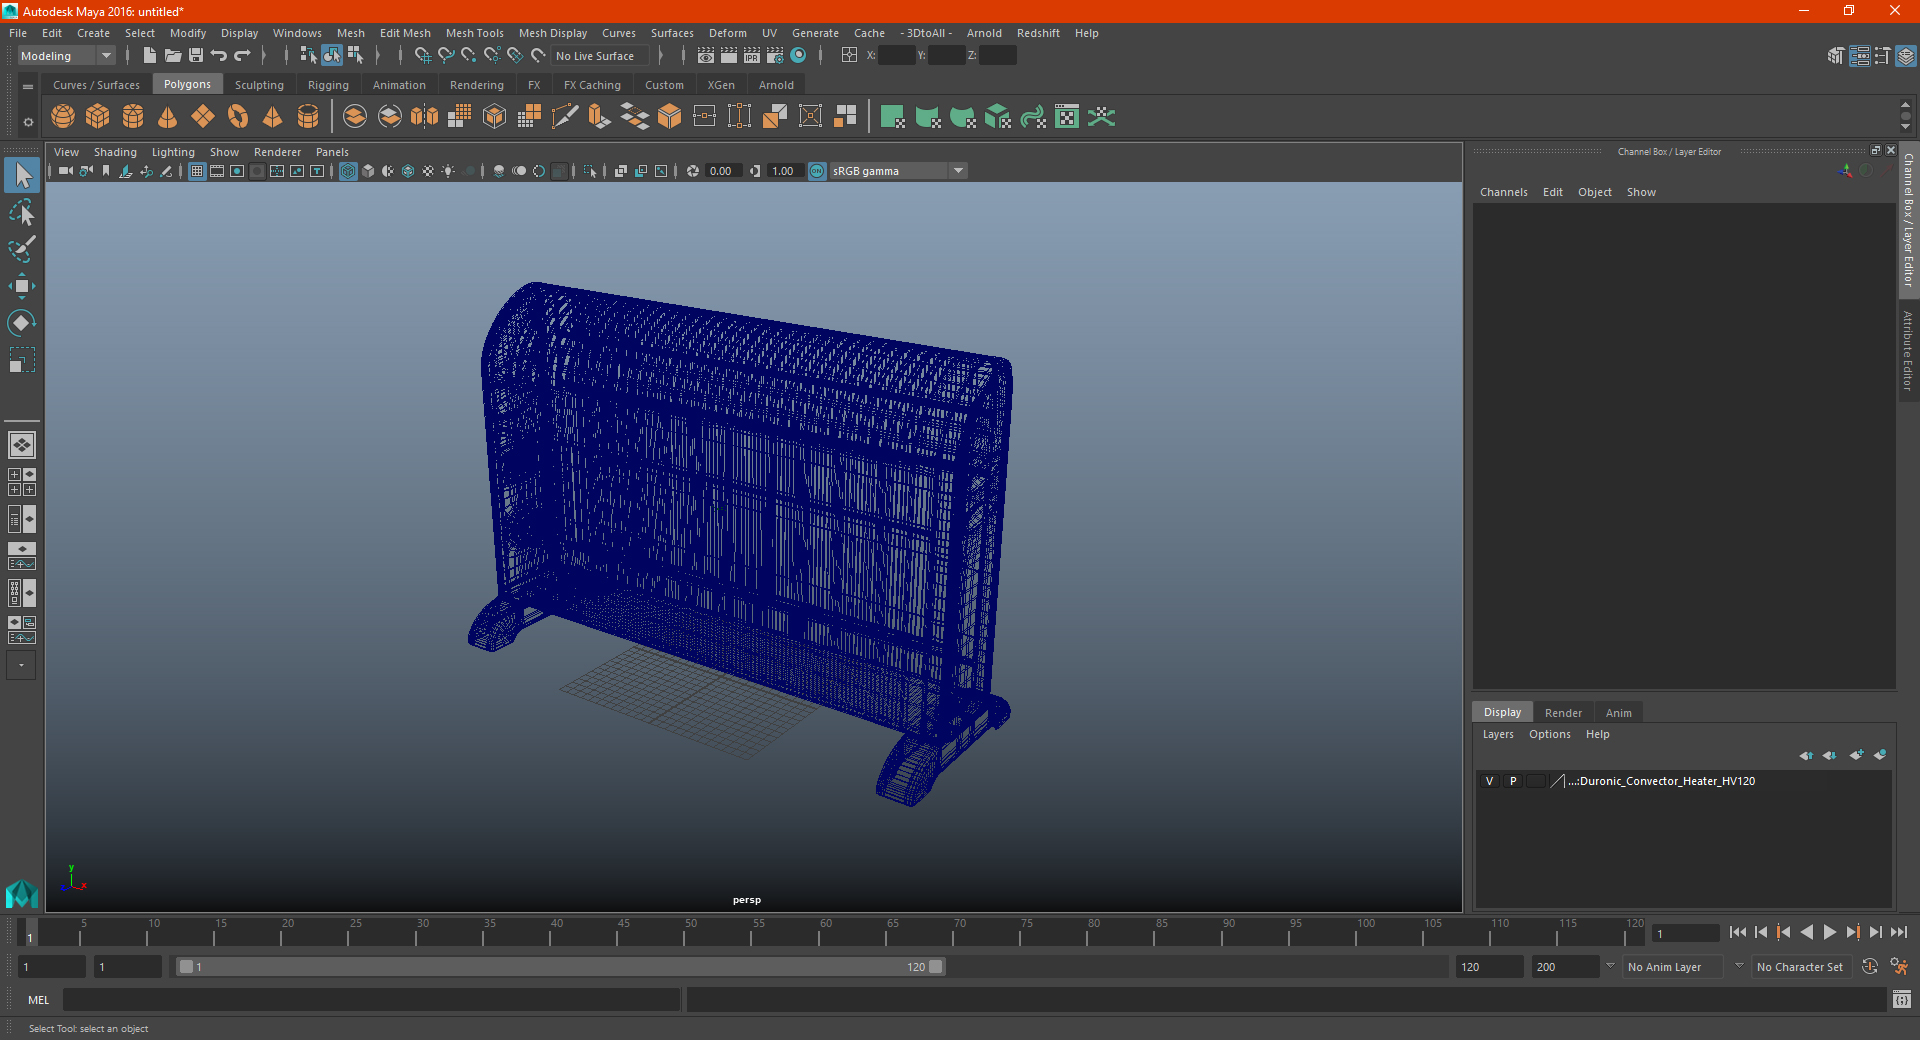Toggle wireframe display in viewport toolbar
The width and height of the screenshot is (1920, 1040).
(x=348, y=171)
